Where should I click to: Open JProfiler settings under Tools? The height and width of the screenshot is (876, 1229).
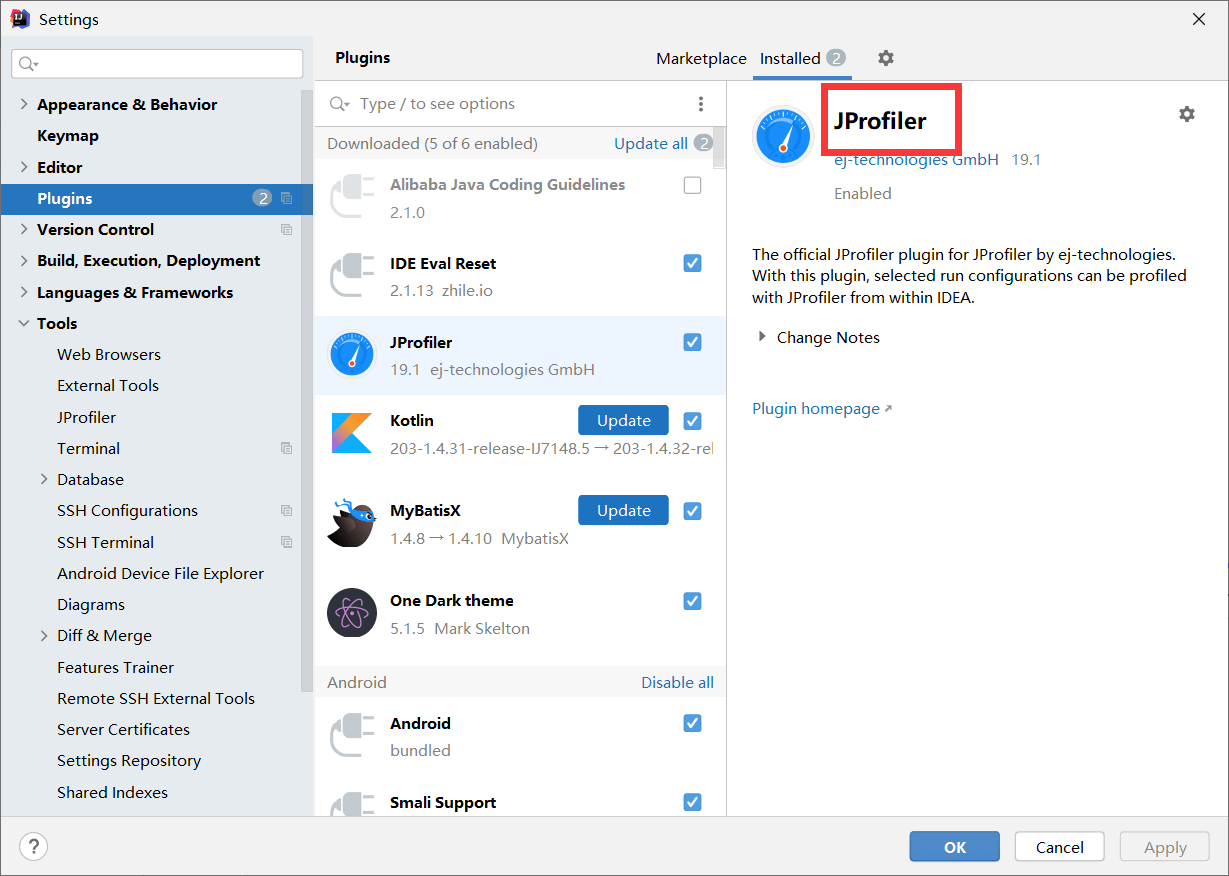[x=86, y=417]
